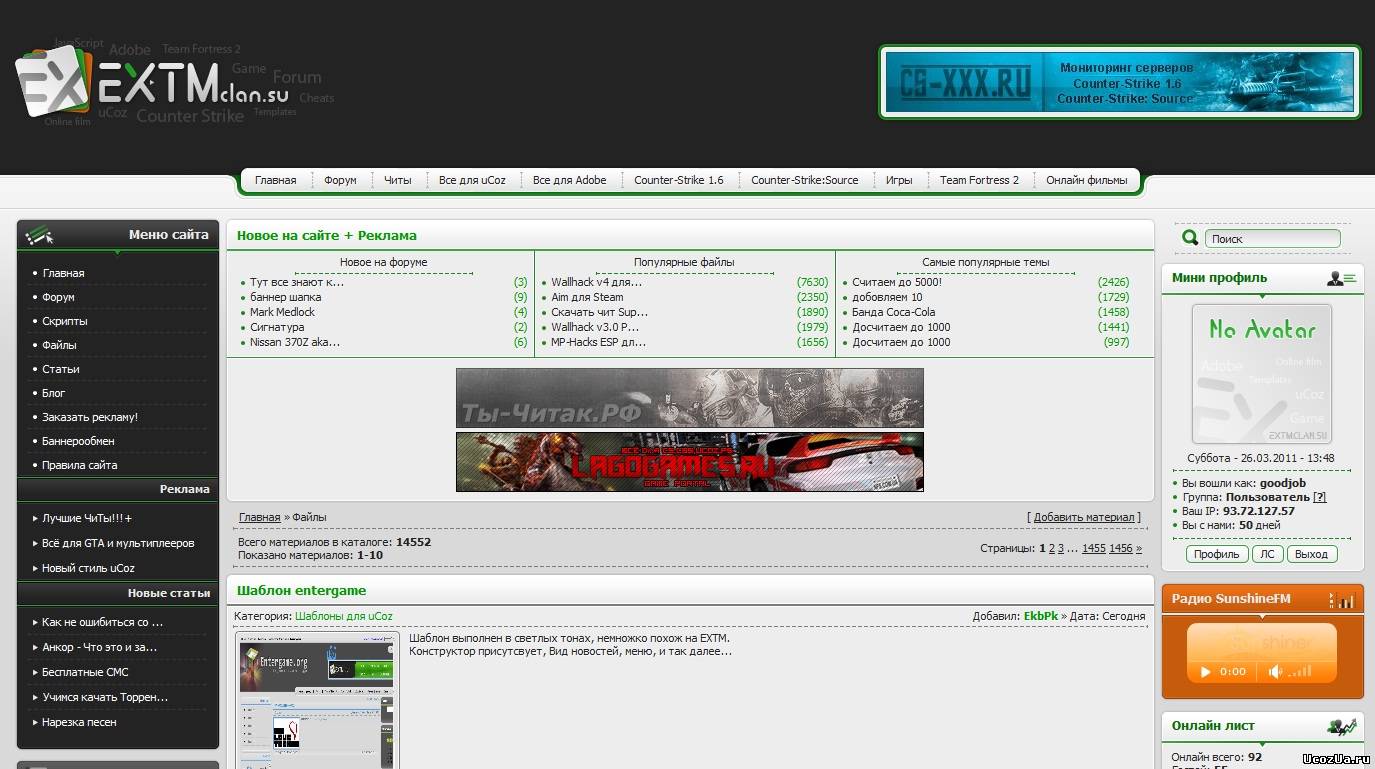Click the 'Выход' logout button
The height and width of the screenshot is (769, 1375).
(1310, 554)
